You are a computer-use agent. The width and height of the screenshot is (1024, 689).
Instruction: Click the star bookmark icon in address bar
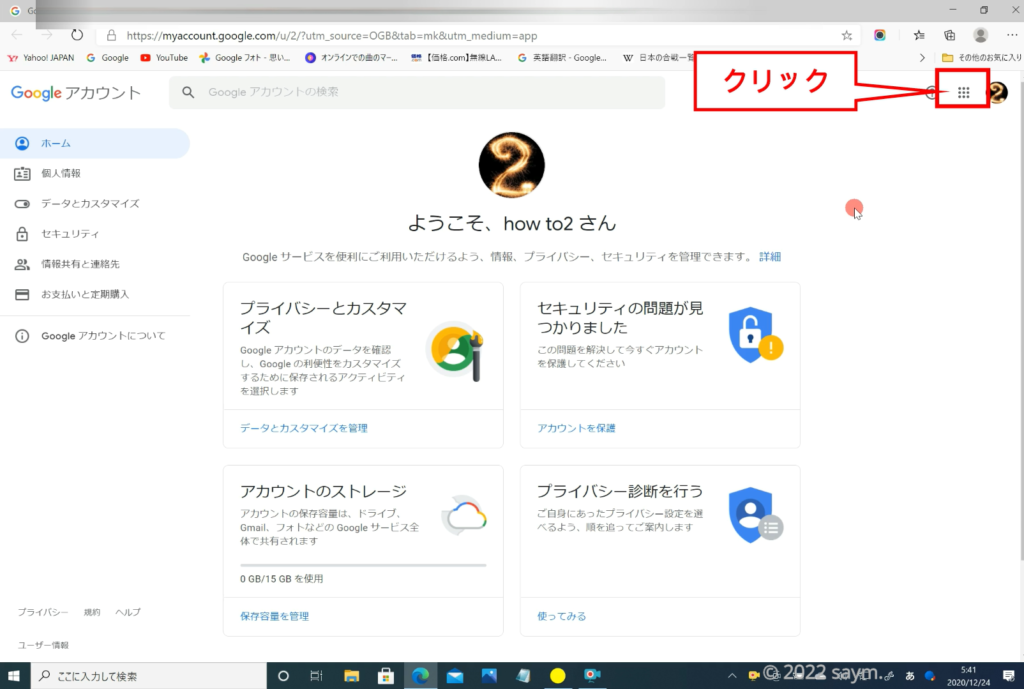pos(847,35)
